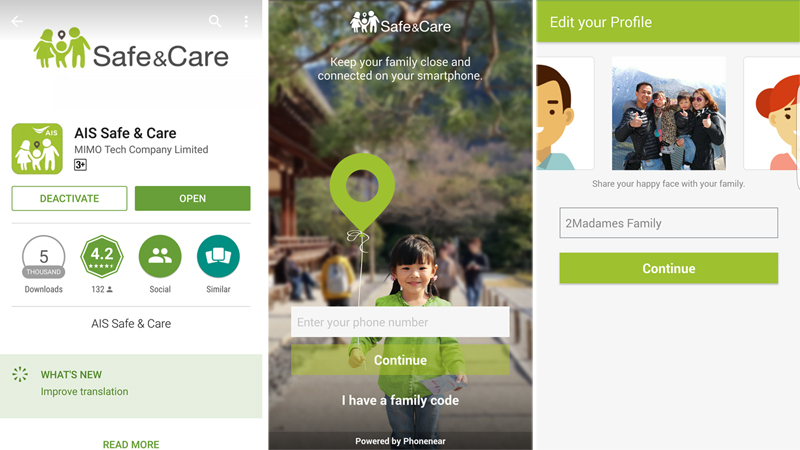The image size is (800, 450).
Task: Open the 4.2 star rating badge
Action: [102, 257]
